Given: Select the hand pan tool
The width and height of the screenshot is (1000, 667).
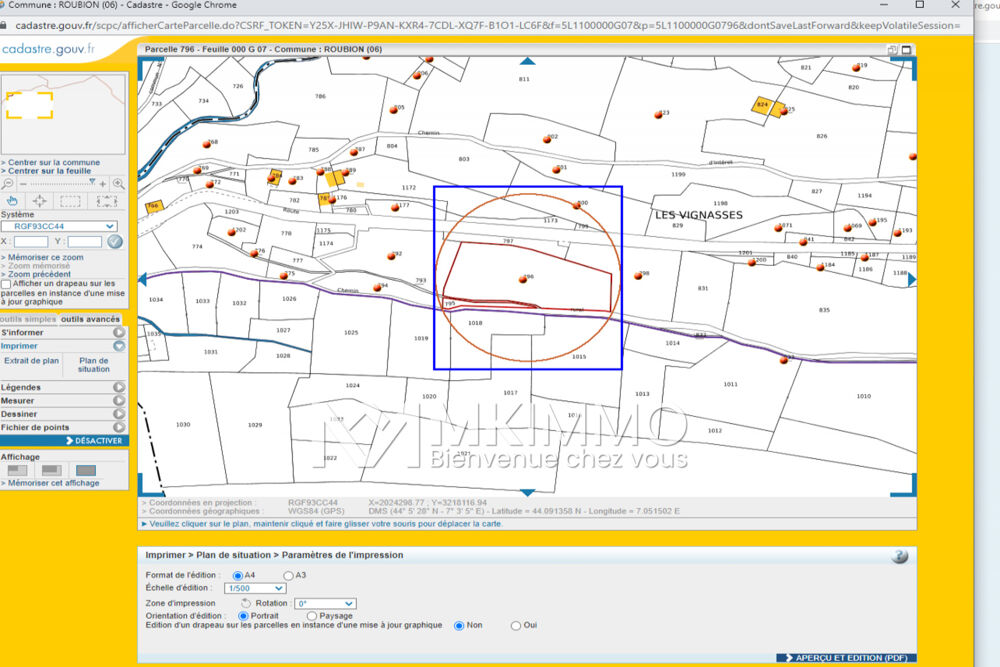Looking at the screenshot, I should click(x=13, y=200).
